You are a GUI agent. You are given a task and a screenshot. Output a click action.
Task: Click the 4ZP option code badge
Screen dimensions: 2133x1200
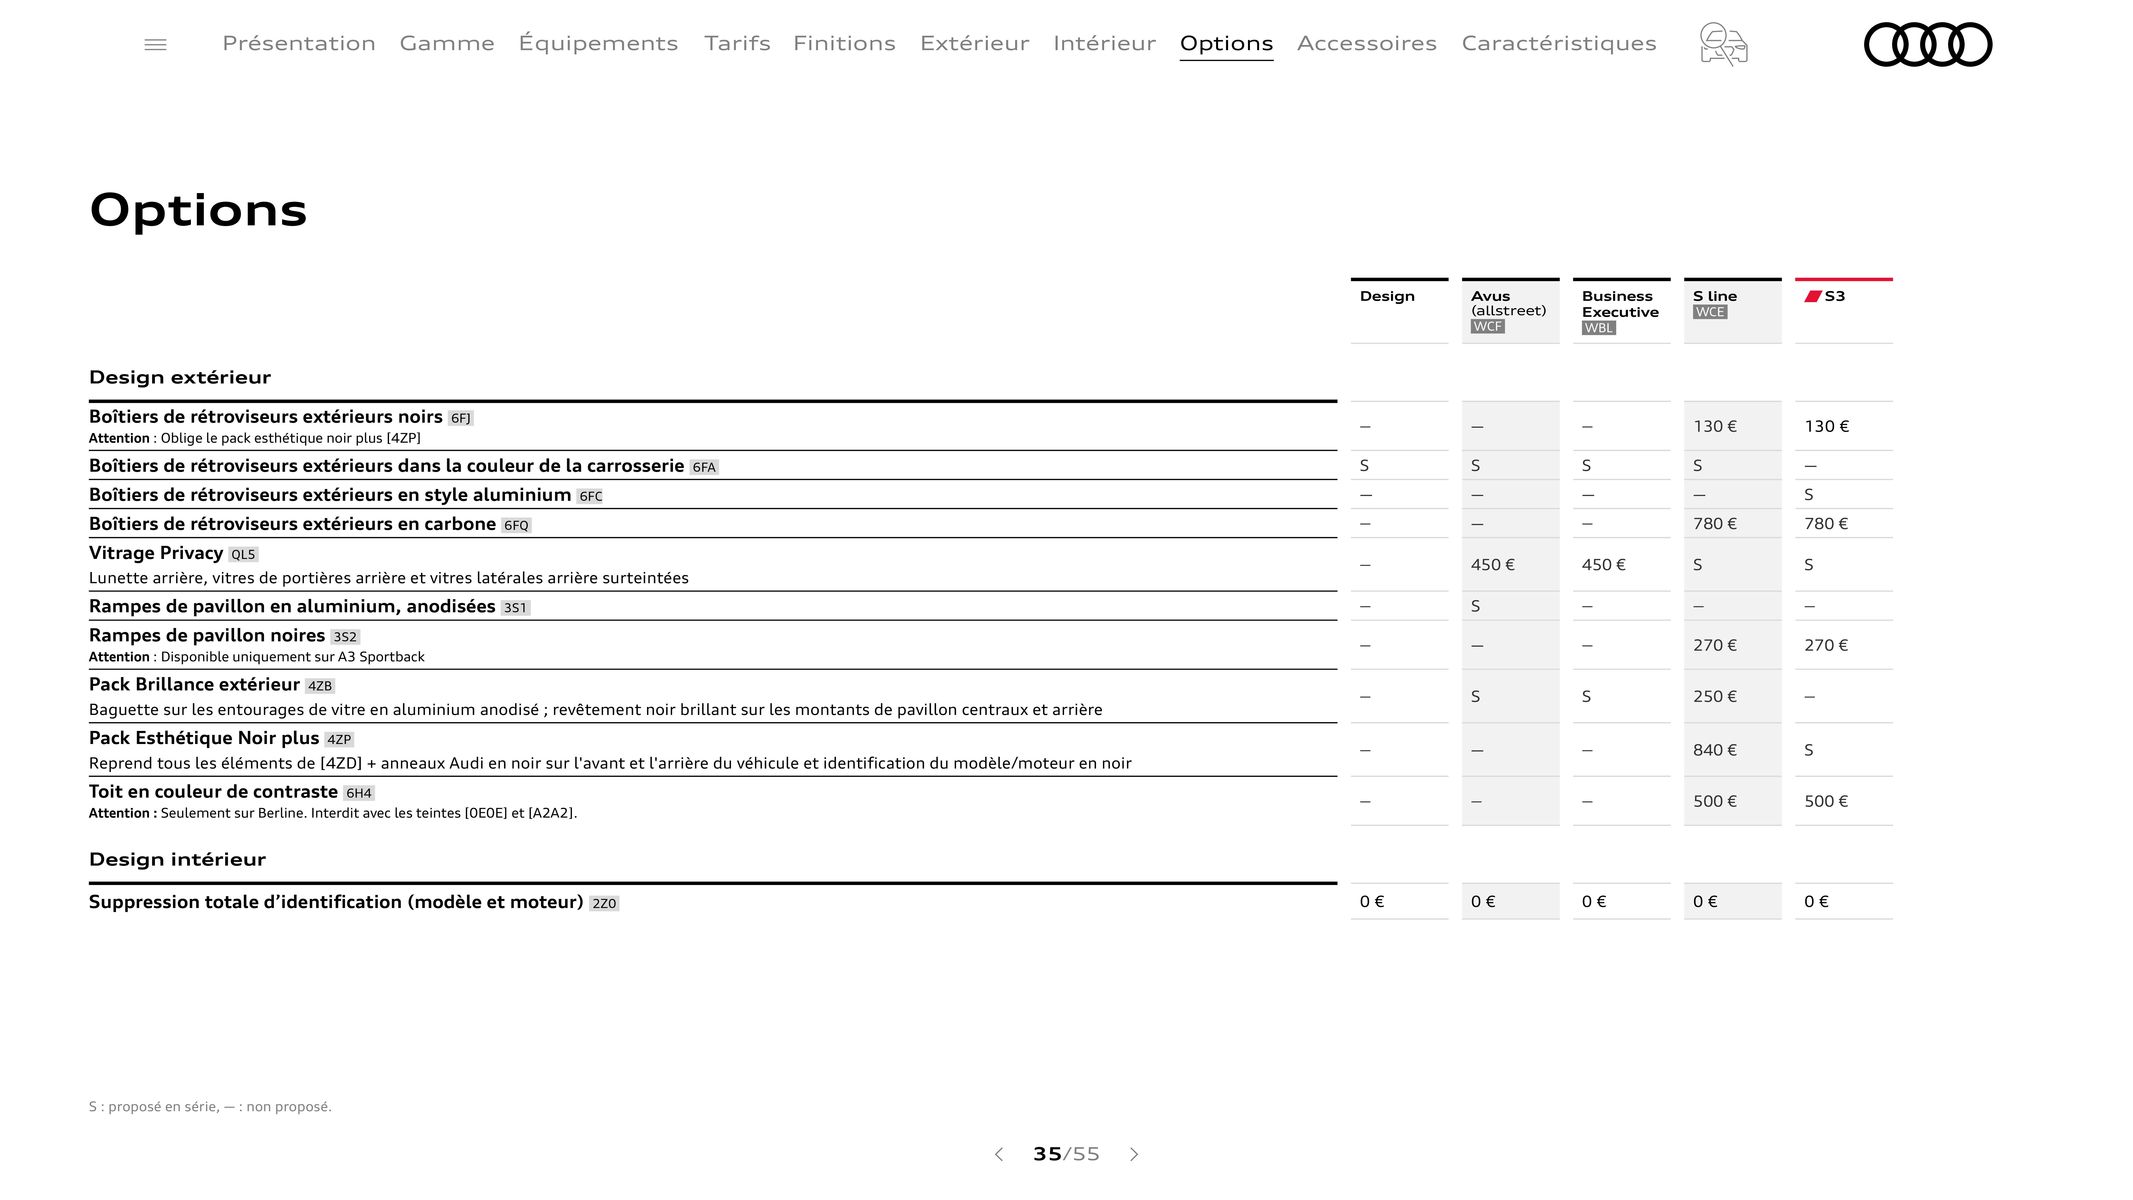[x=339, y=740]
